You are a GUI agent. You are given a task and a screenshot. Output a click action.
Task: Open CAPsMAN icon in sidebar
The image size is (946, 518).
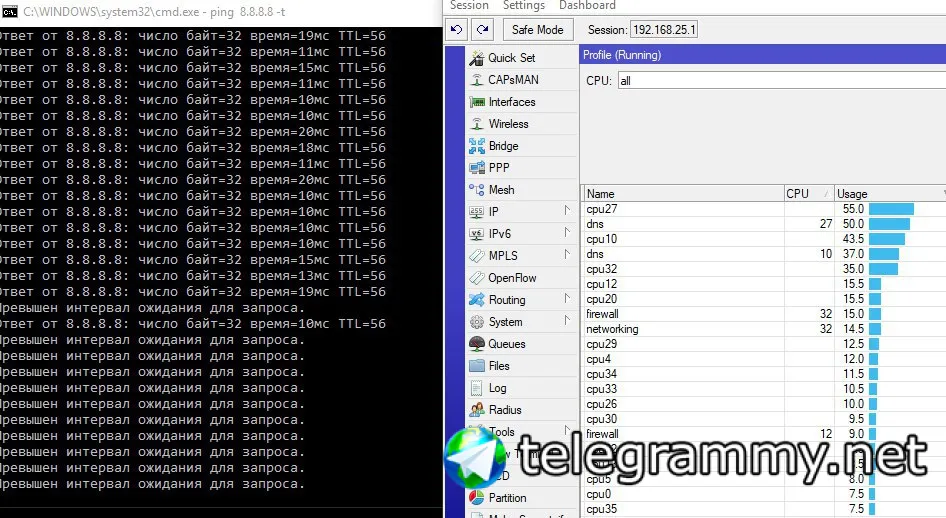tap(477, 80)
